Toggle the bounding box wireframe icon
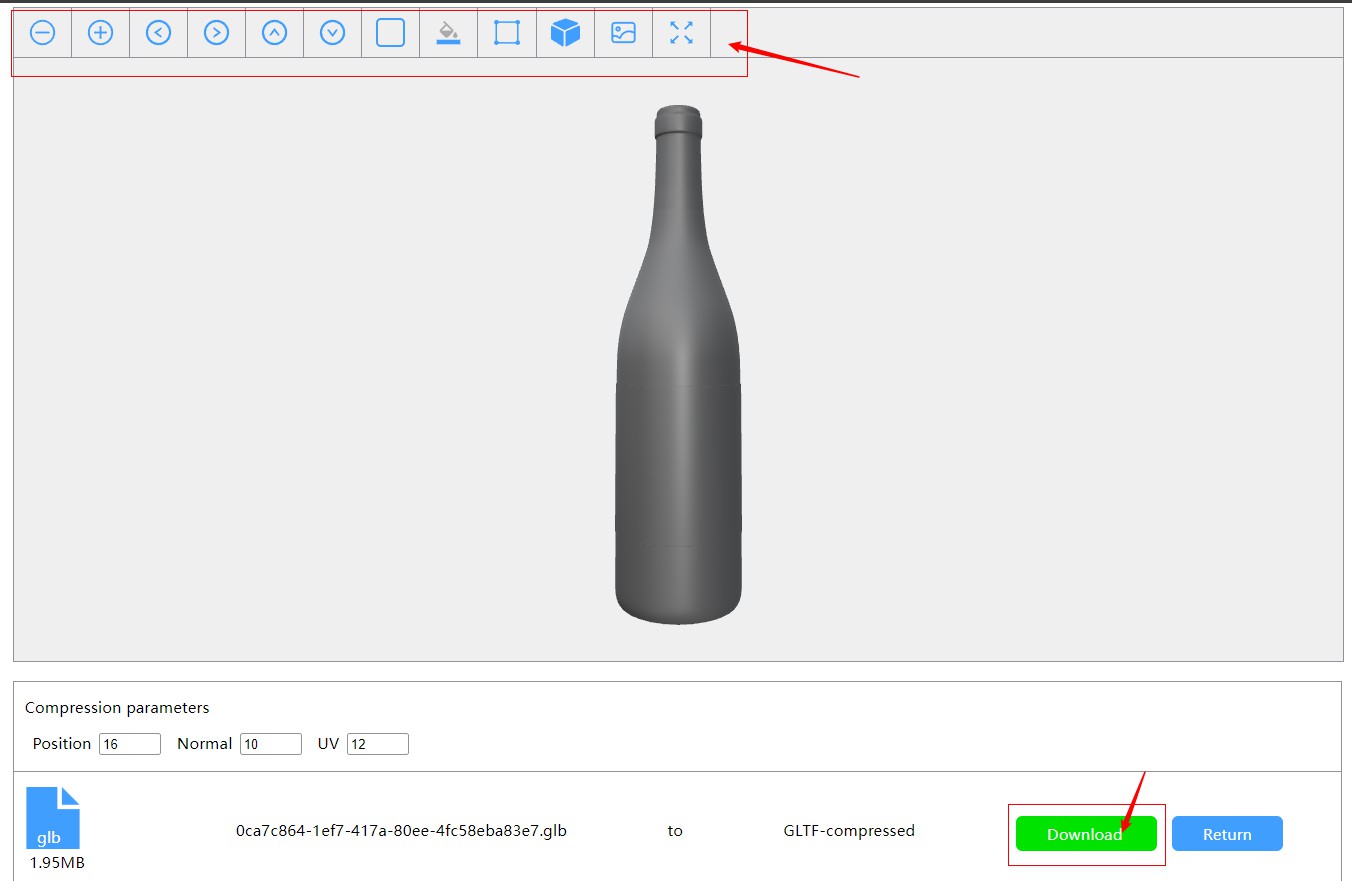The image size is (1352, 881). [x=507, y=33]
